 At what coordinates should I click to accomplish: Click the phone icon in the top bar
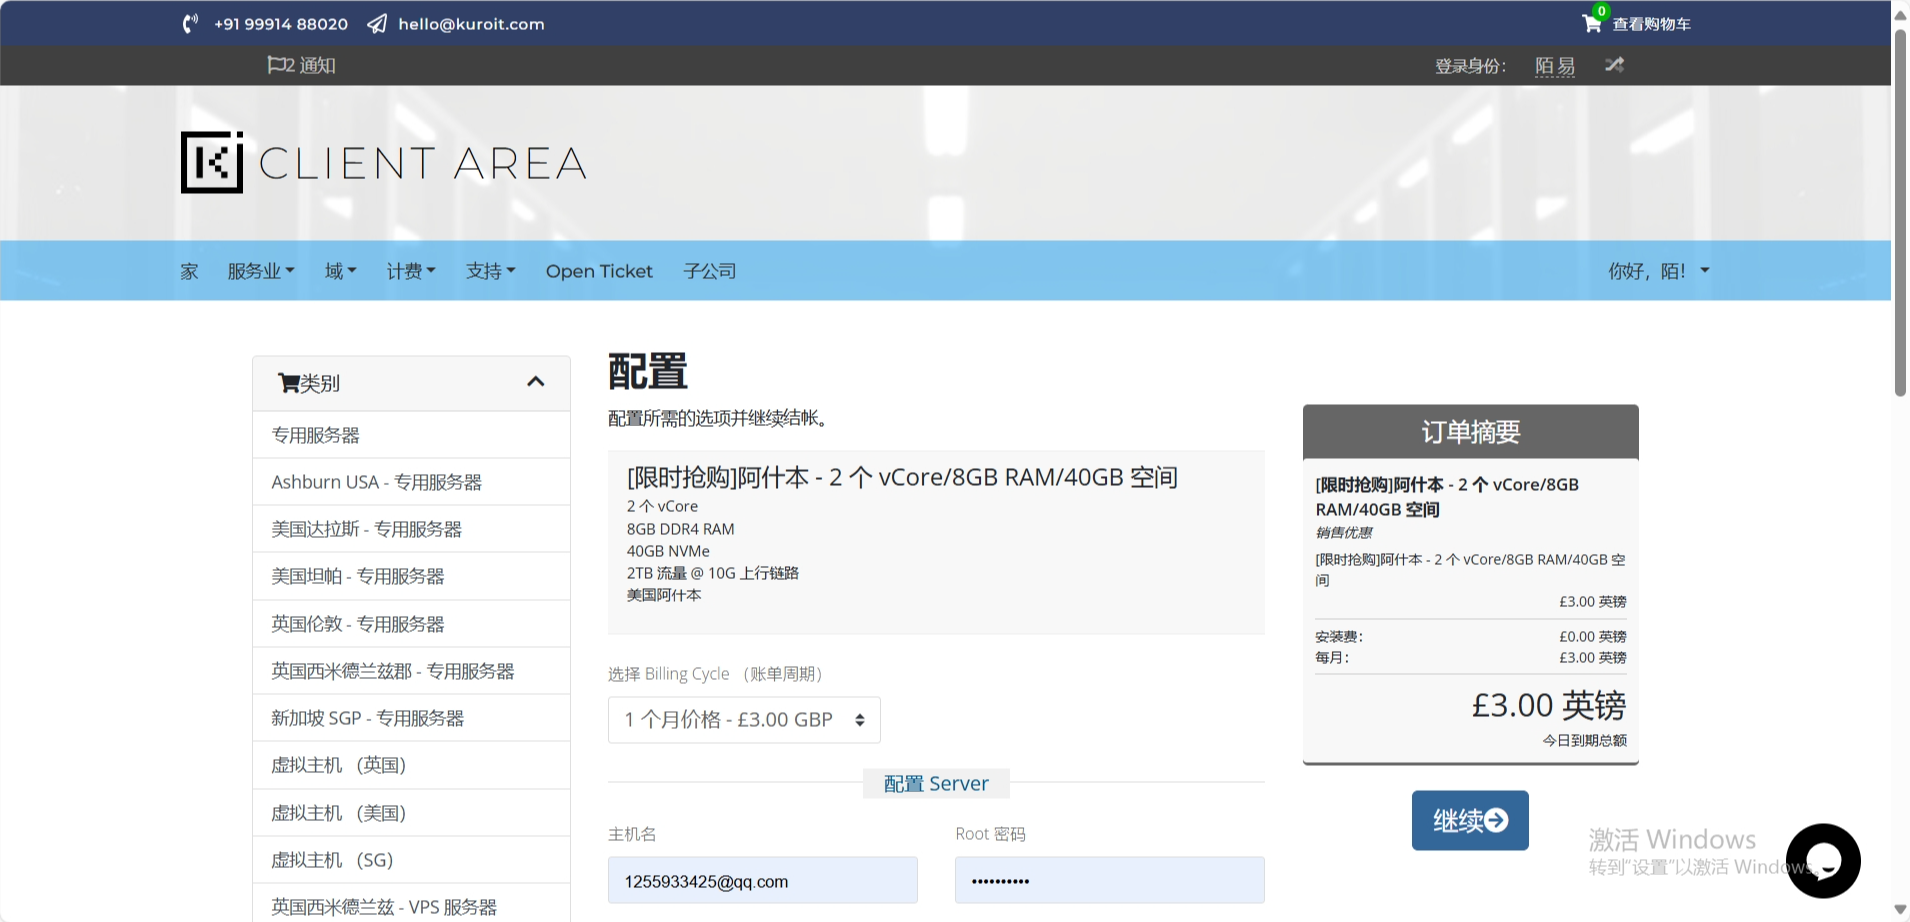coord(189,23)
